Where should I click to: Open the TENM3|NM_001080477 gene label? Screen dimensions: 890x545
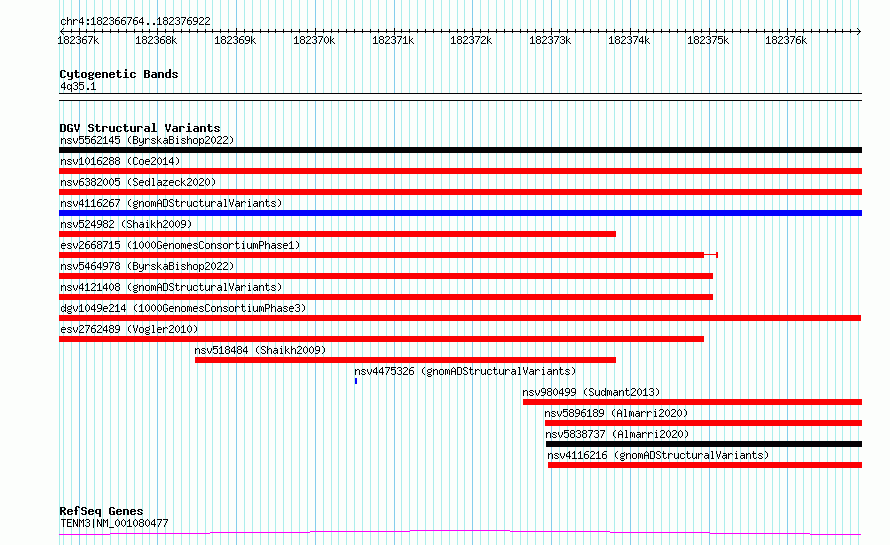point(114,523)
